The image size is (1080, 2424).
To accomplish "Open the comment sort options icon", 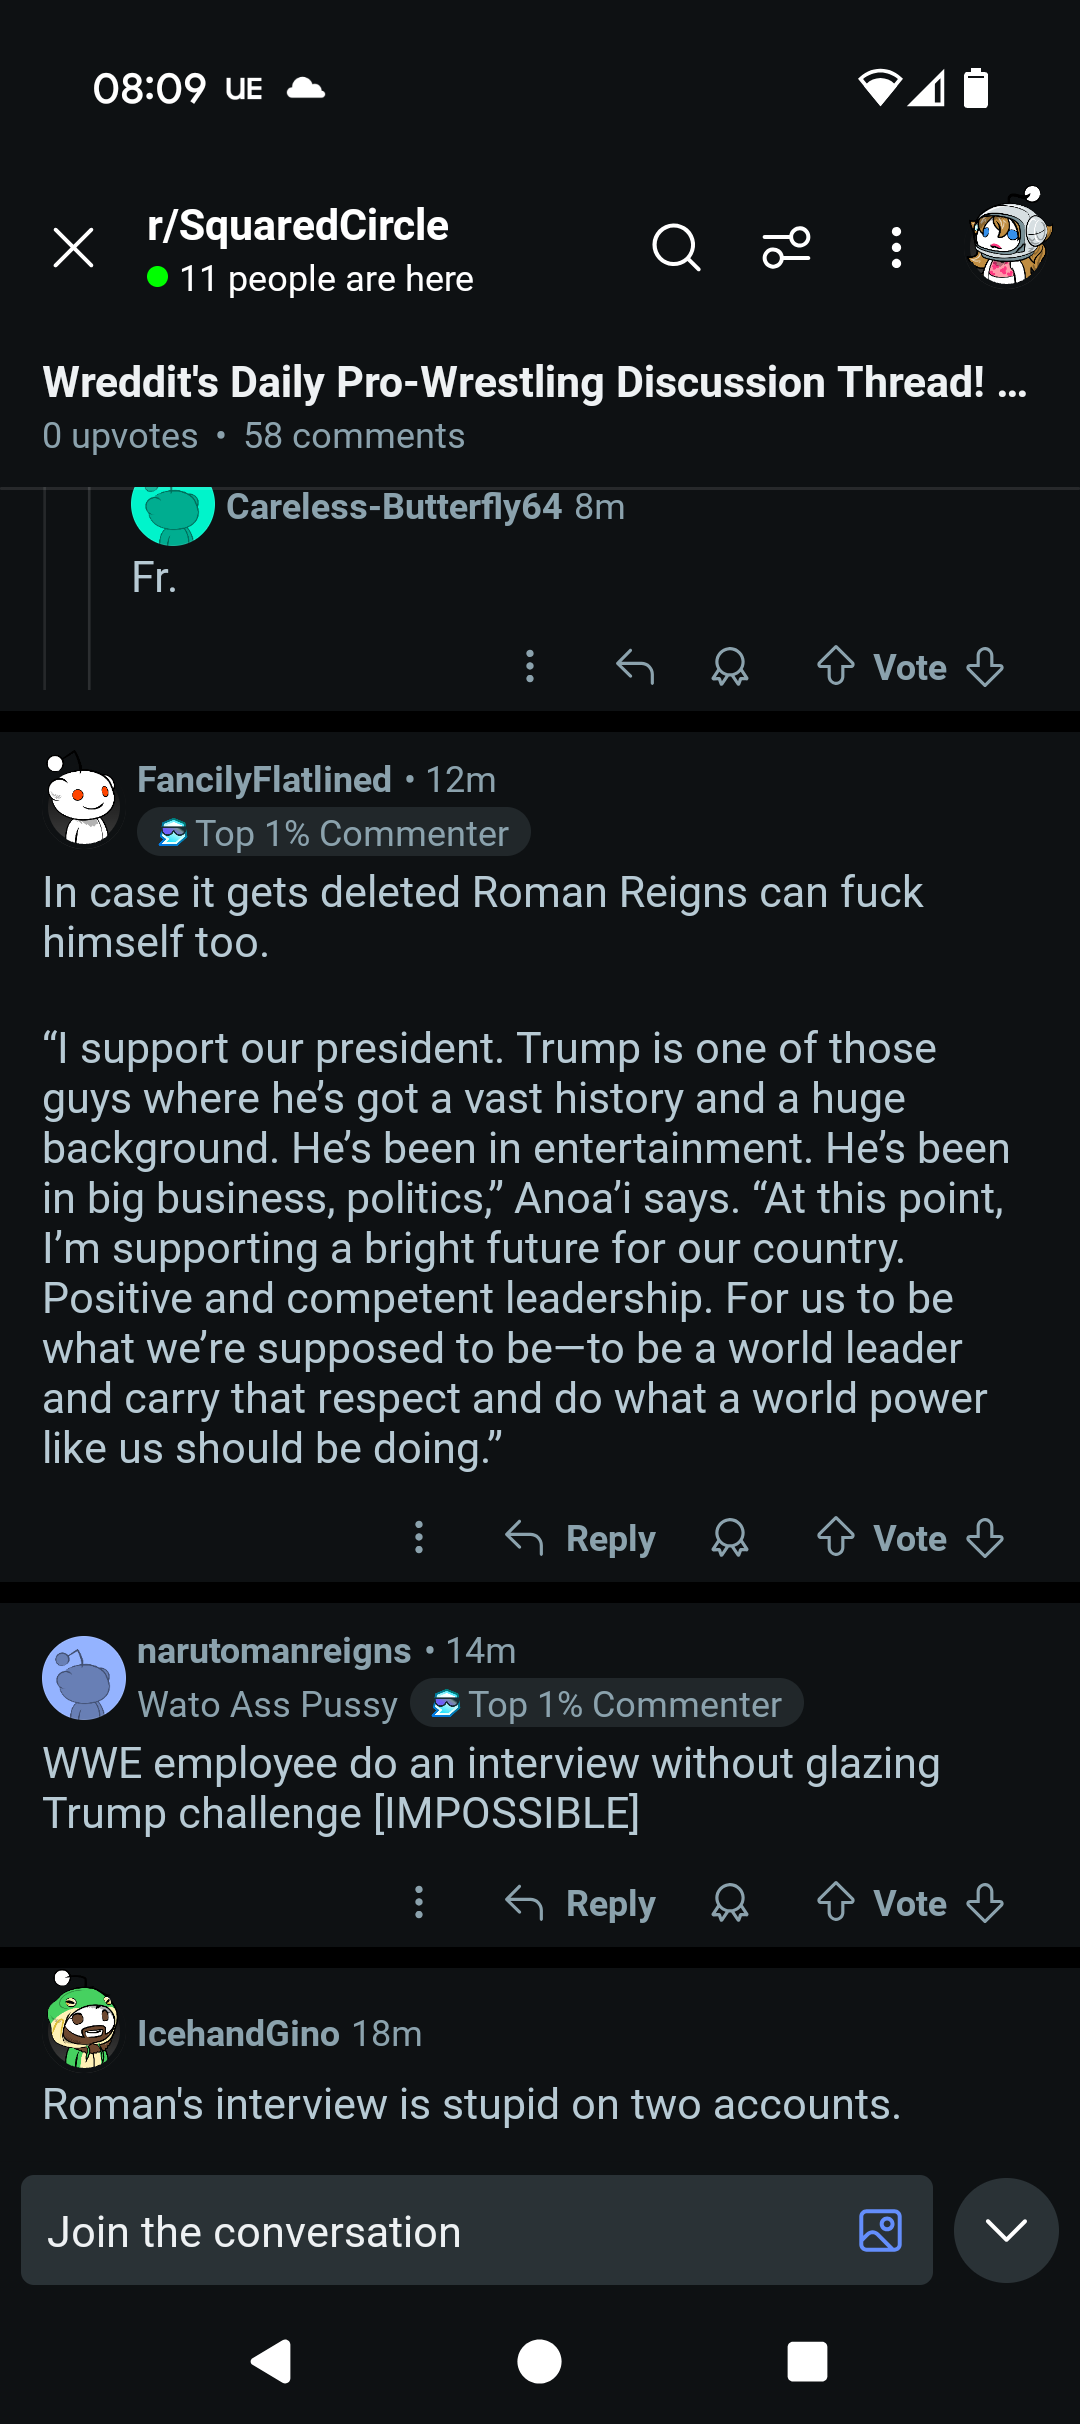I will coord(787,247).
